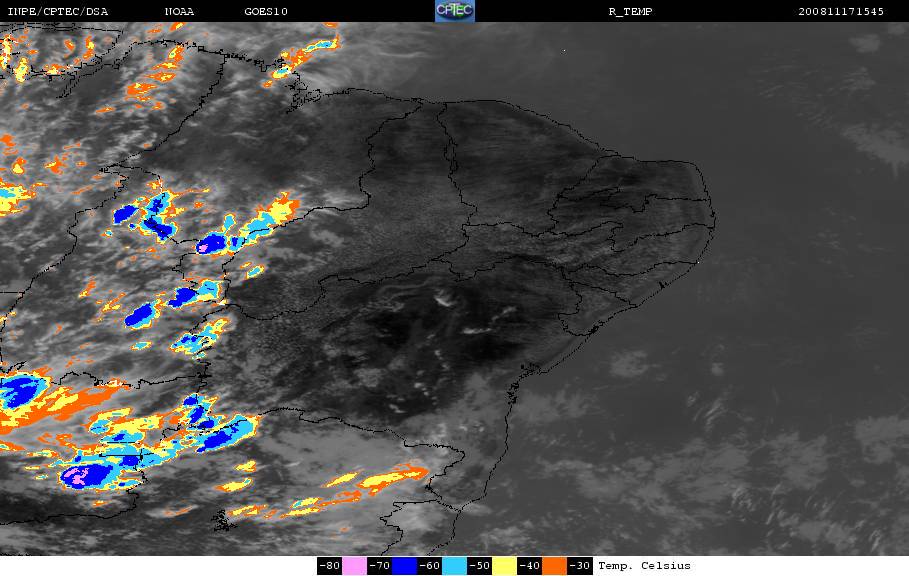Click the -30 legend value
The width and height of the screenshot is (909, 576).
(x=580, y=566)
